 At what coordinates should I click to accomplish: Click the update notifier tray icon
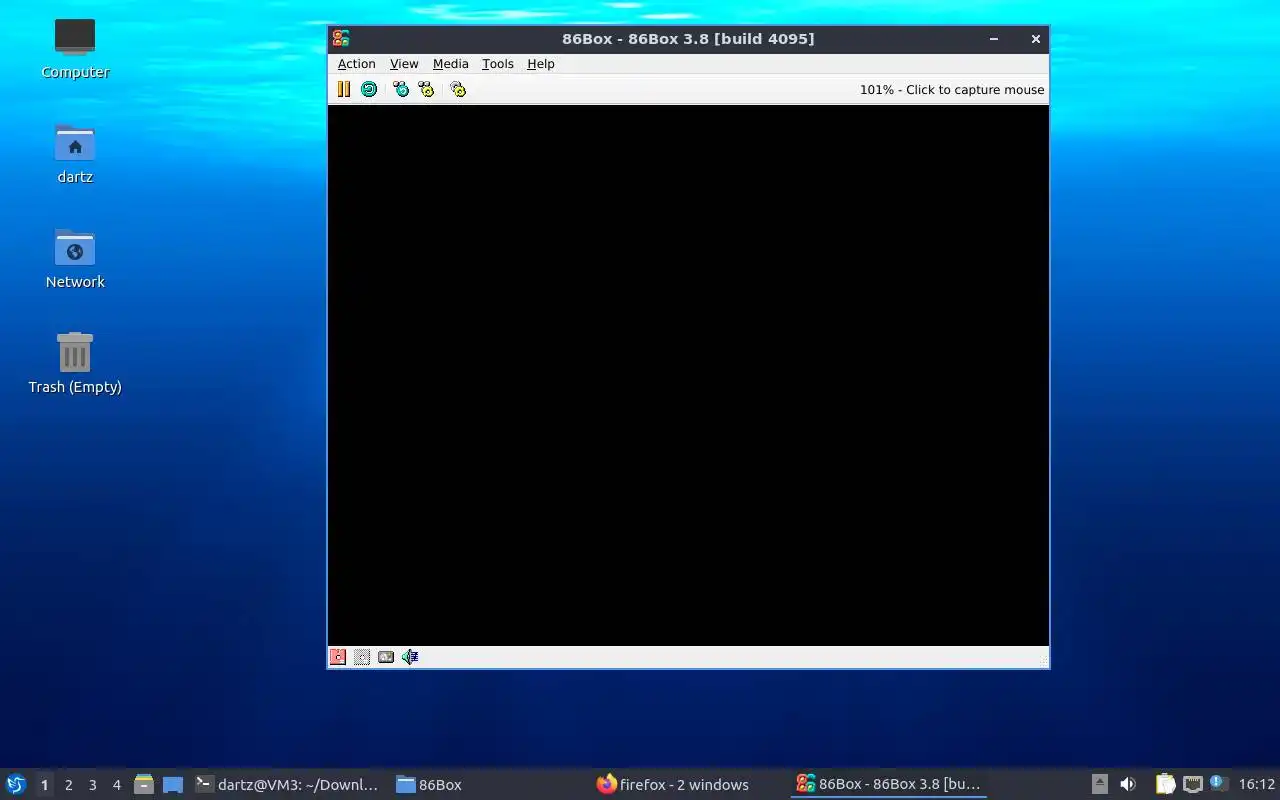(1217, 783)
